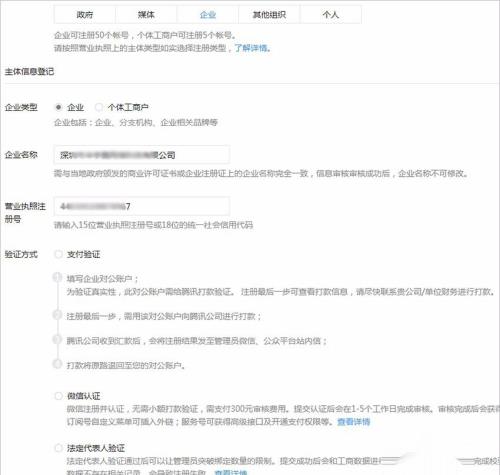This screenshot has height=475, width=500.
Task: Switch to the 媒体 tab
Action: click(x=146, y=15)
